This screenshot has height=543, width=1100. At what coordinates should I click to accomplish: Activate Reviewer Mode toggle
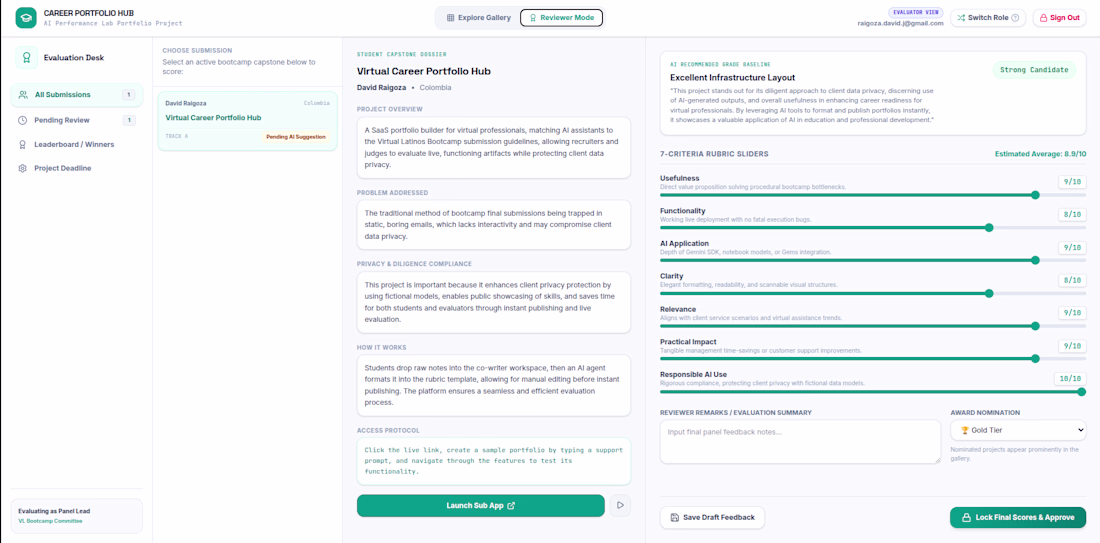561,18
